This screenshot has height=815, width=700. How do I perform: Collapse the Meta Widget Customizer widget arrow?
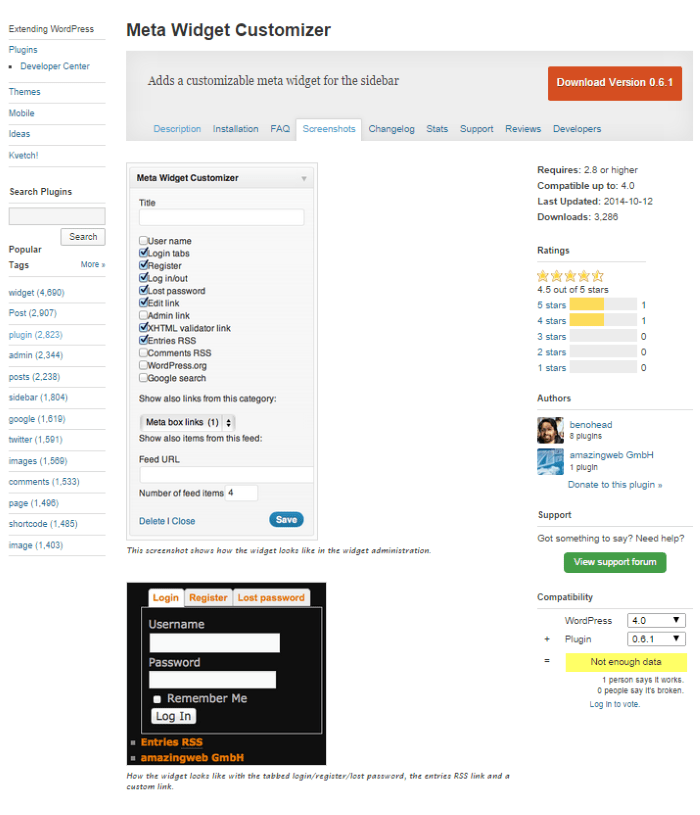pyautogui.click(x=304, y=178)
